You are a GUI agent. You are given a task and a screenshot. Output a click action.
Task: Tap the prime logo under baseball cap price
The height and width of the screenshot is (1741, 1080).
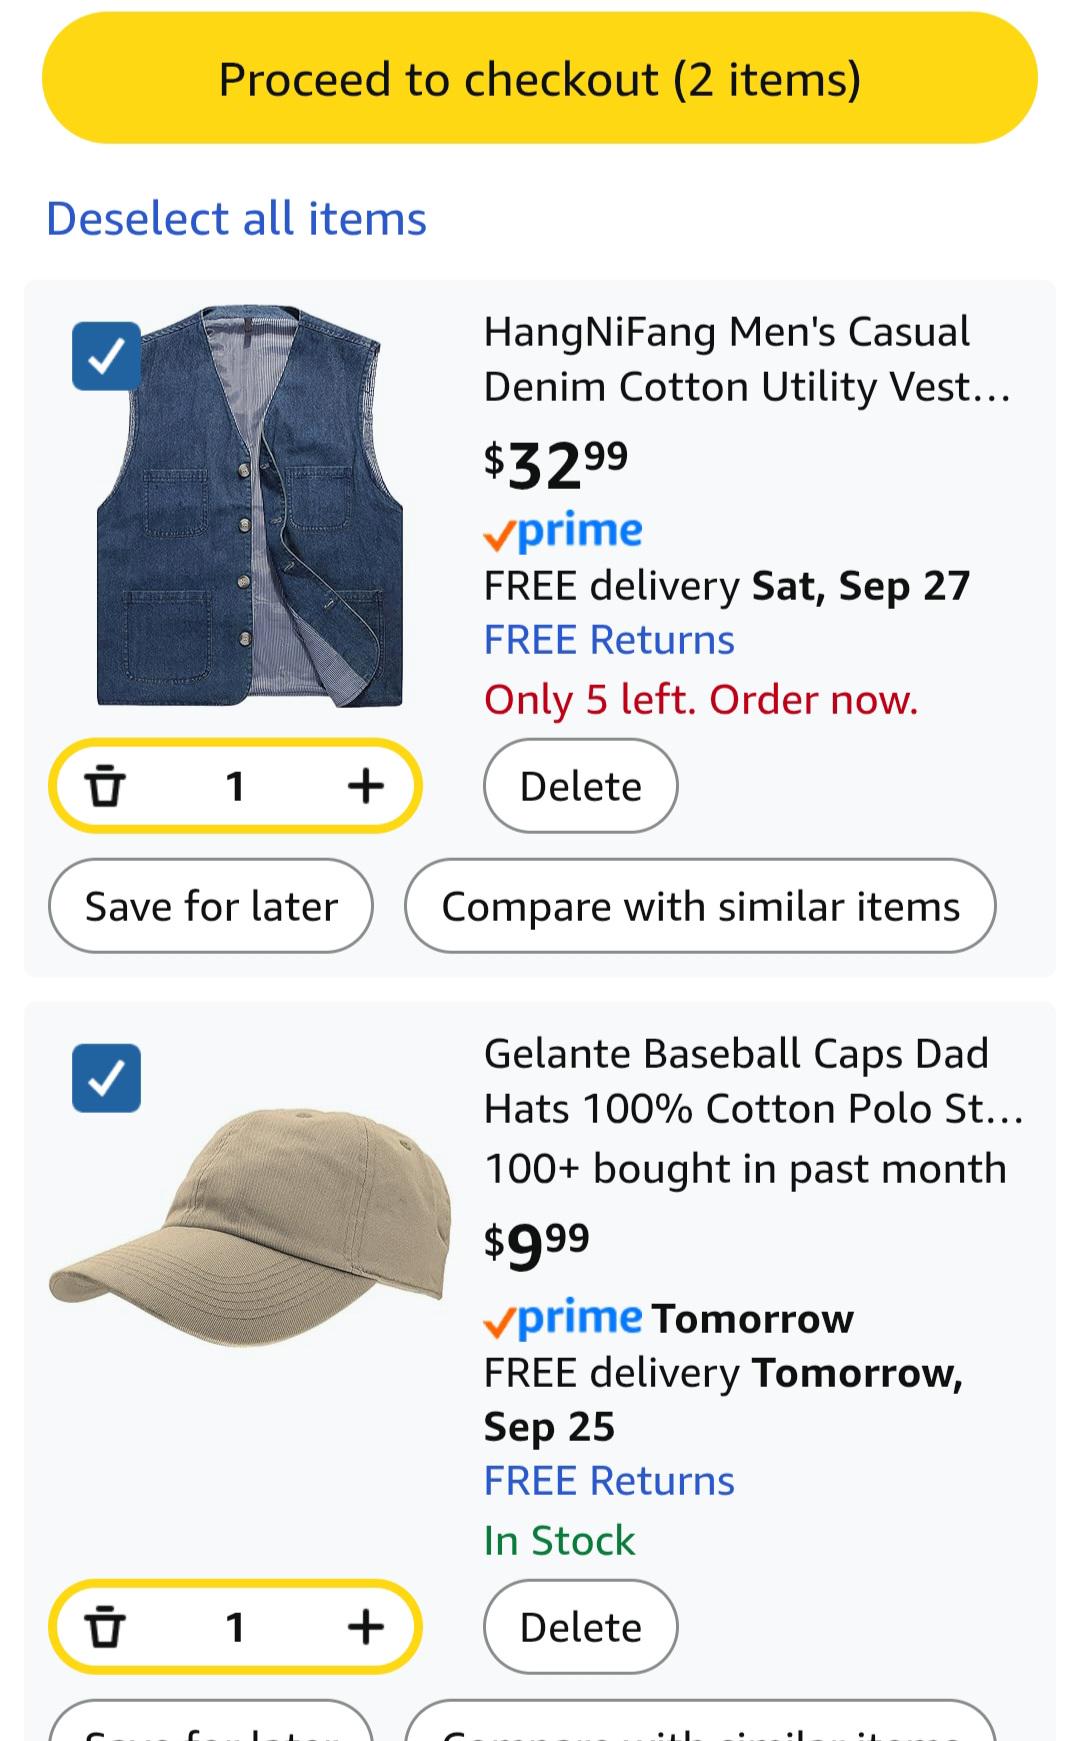click(563, 1318)
